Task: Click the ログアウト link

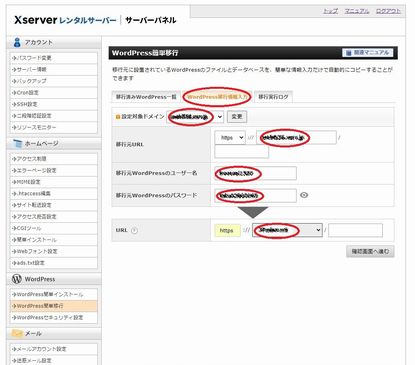Action: pos(388,11)
